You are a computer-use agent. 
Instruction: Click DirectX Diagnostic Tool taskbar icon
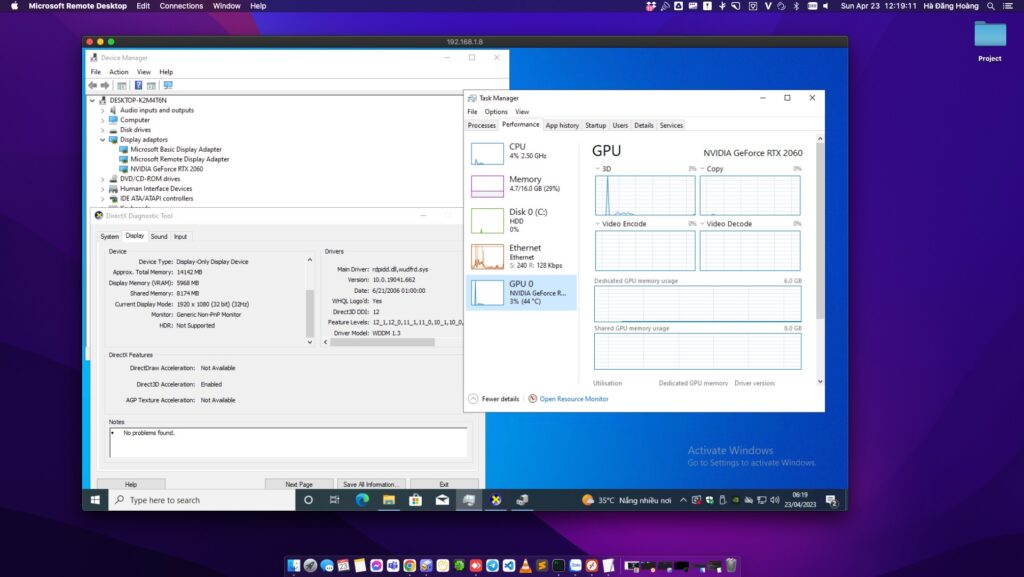click(x=496, y=500)
